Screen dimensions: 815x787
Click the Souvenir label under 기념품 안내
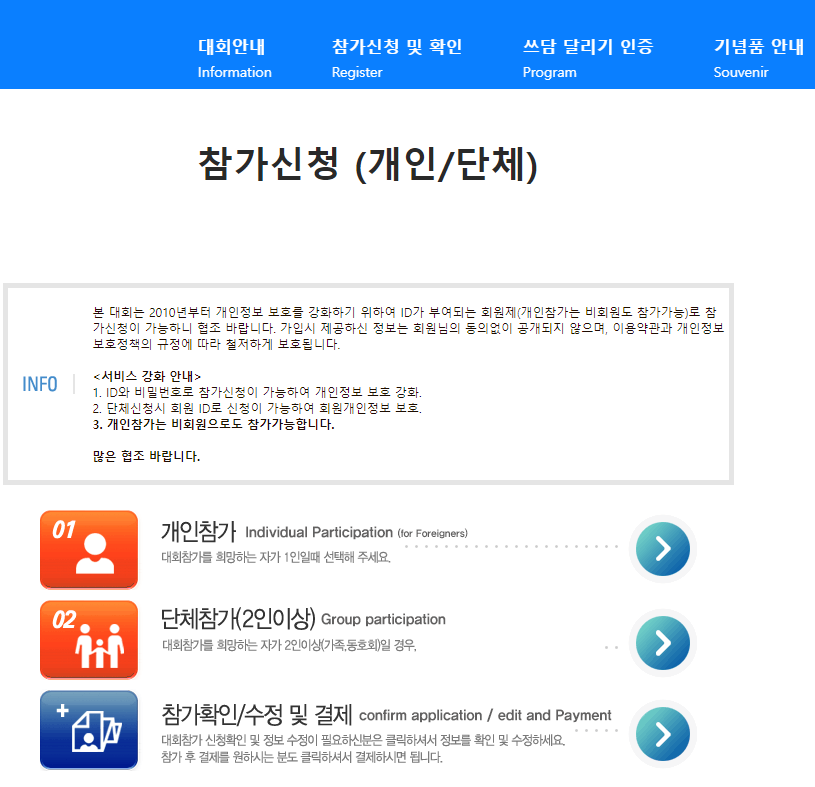740,72
